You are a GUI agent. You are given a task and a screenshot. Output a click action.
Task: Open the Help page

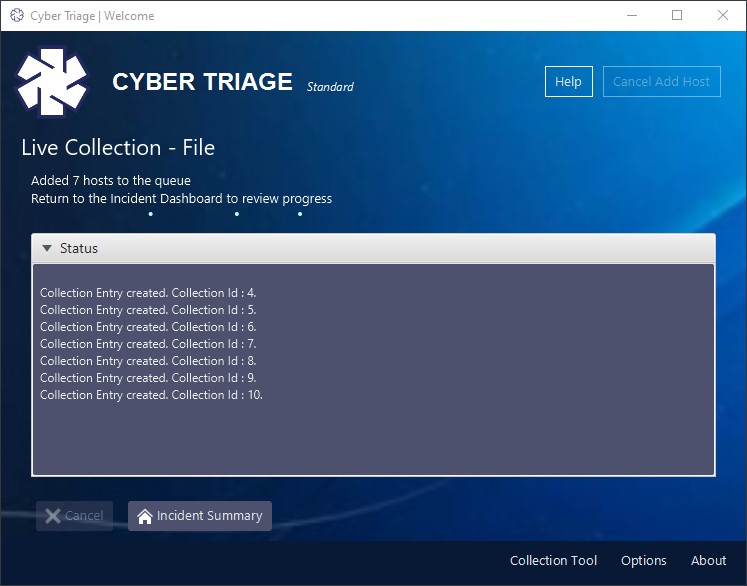point(568,81)
